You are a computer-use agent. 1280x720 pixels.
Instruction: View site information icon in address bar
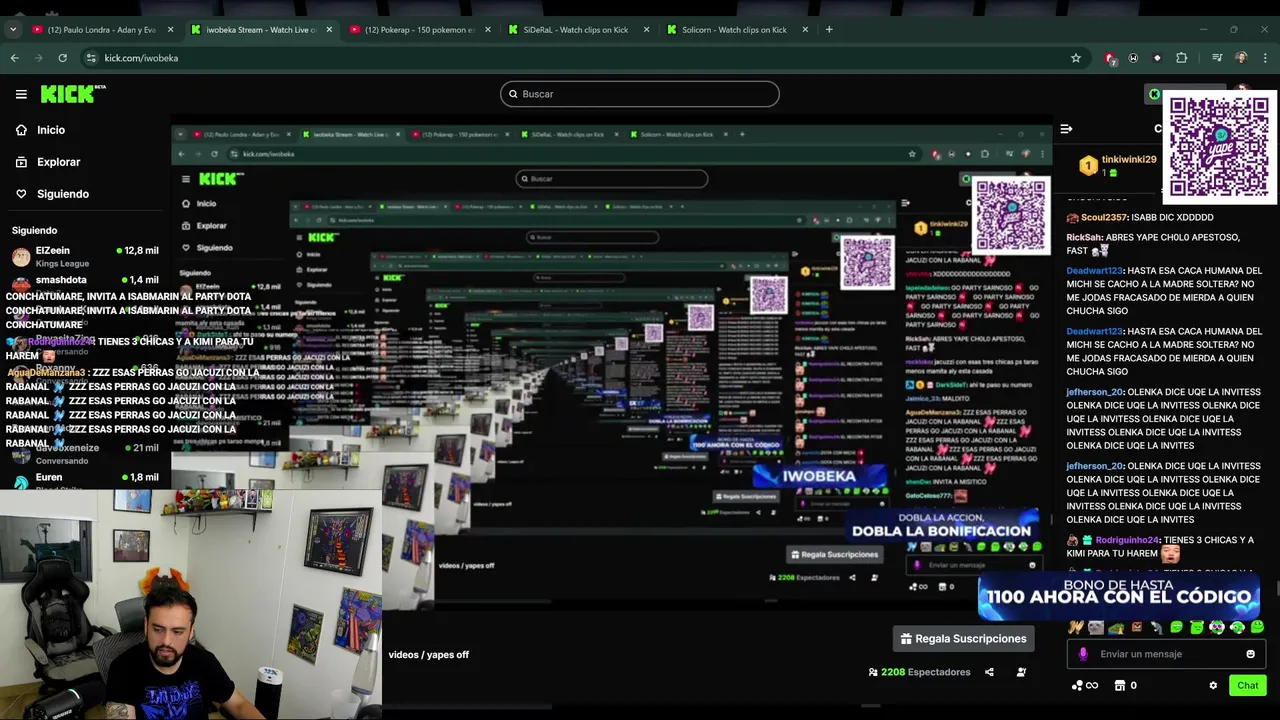(91, 58)
